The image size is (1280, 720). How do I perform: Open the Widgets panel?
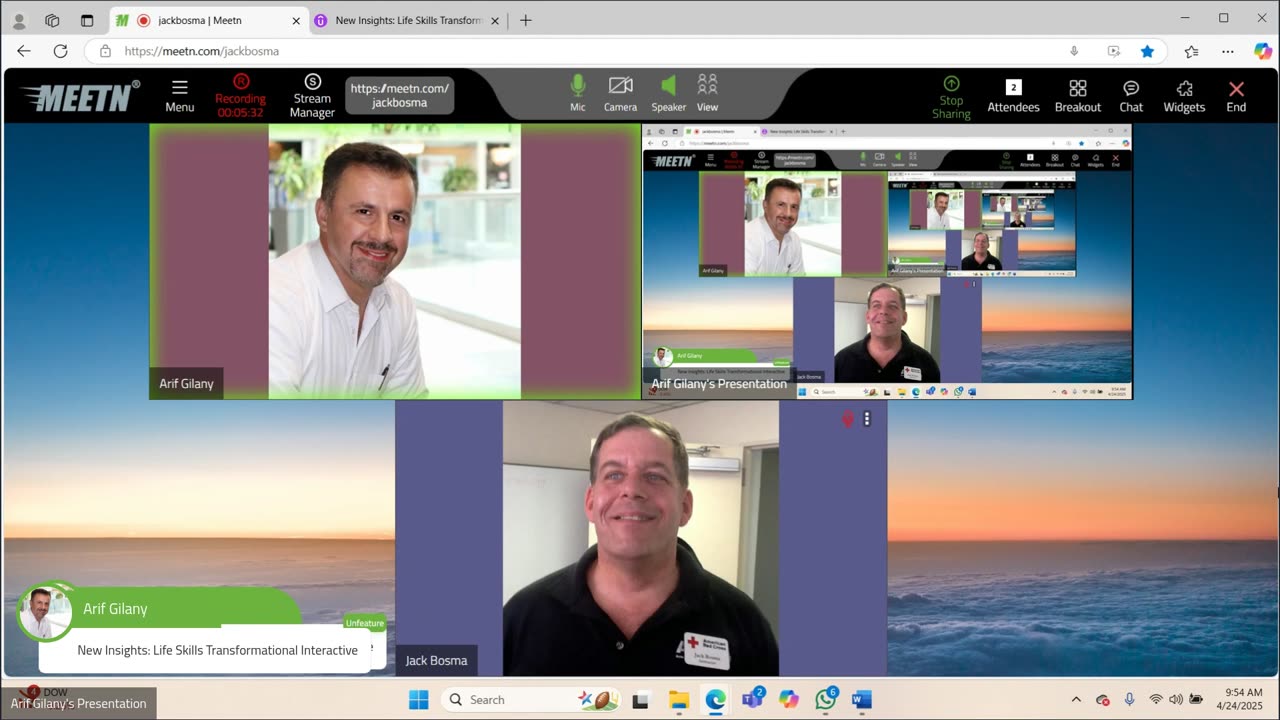(x=1184, y=96)
